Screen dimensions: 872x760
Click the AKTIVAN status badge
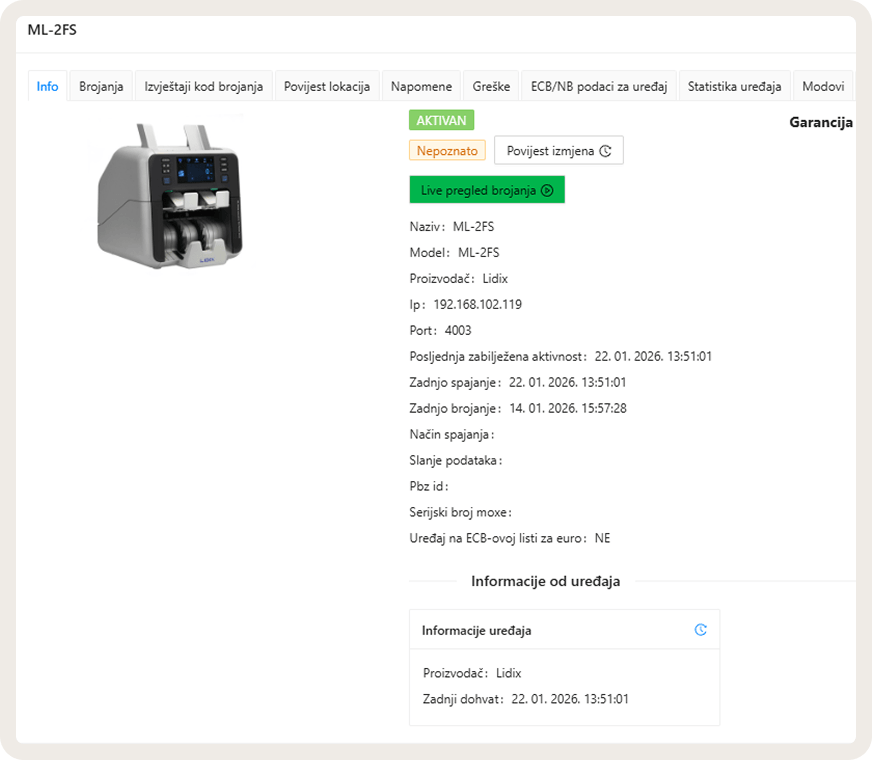tap(442, 120)
